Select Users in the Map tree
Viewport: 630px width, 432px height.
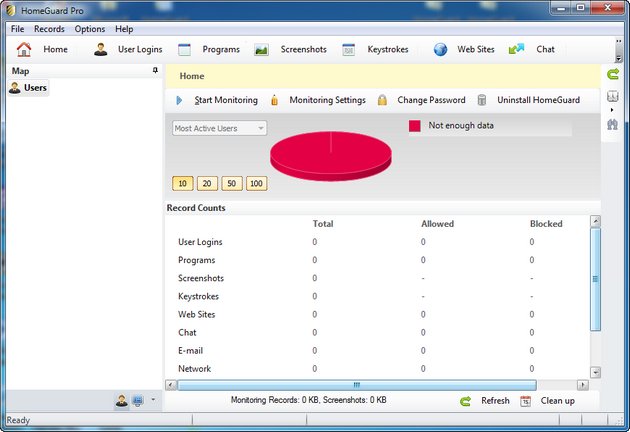pos(35,88)
